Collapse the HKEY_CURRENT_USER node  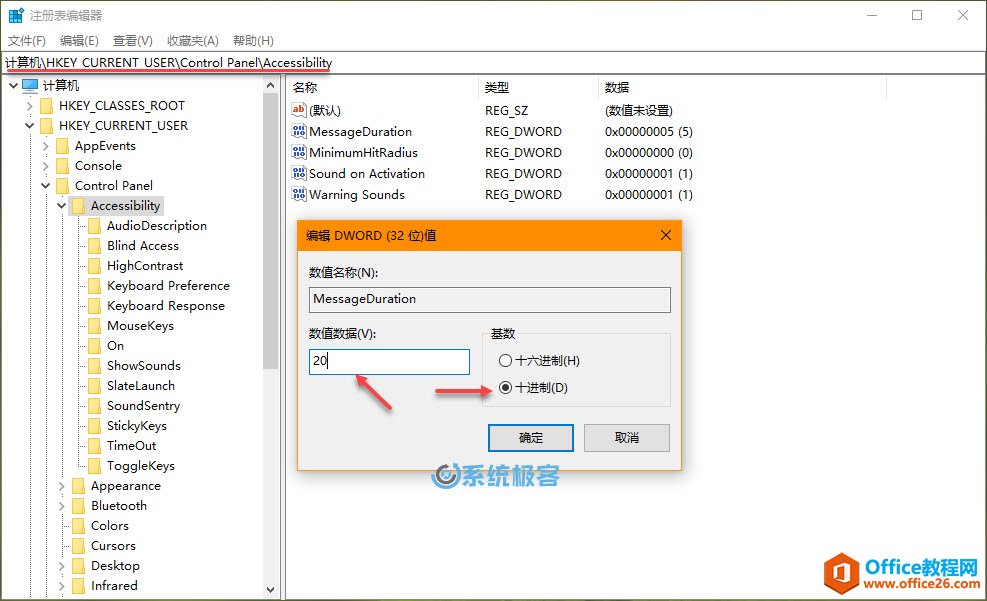(30, 126)
